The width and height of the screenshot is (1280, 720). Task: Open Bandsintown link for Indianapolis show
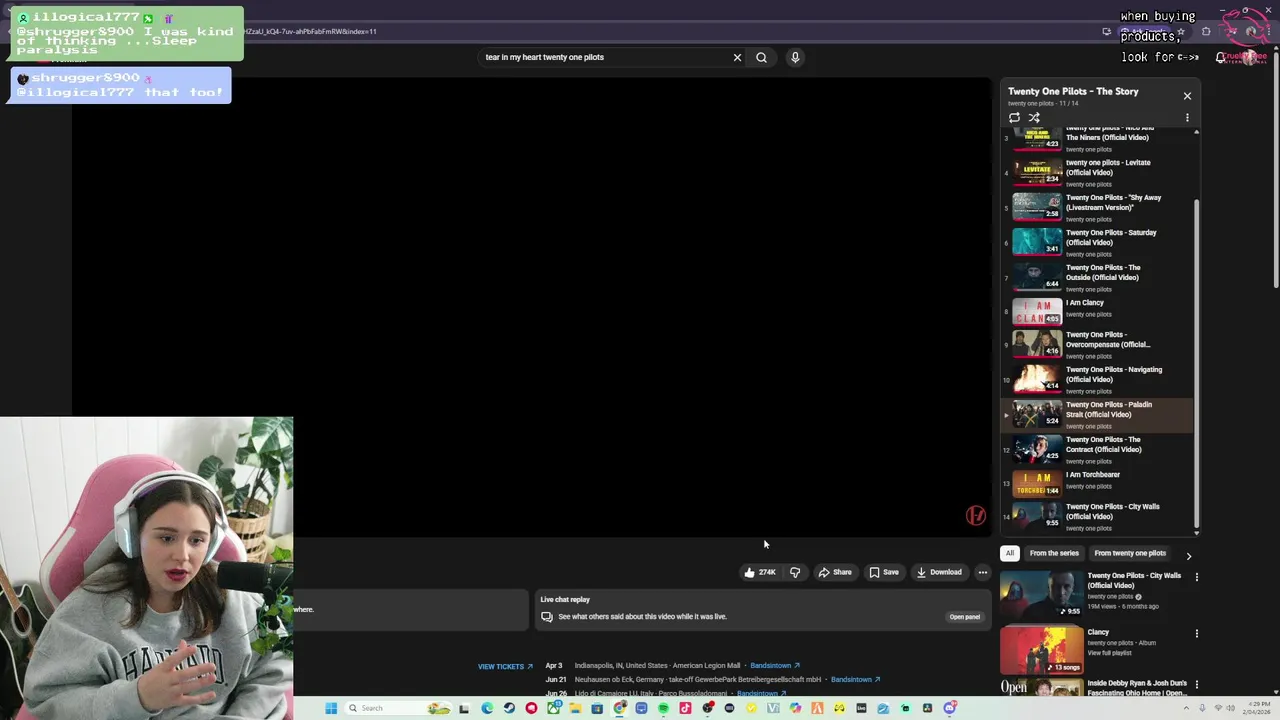tap(775, 665)
